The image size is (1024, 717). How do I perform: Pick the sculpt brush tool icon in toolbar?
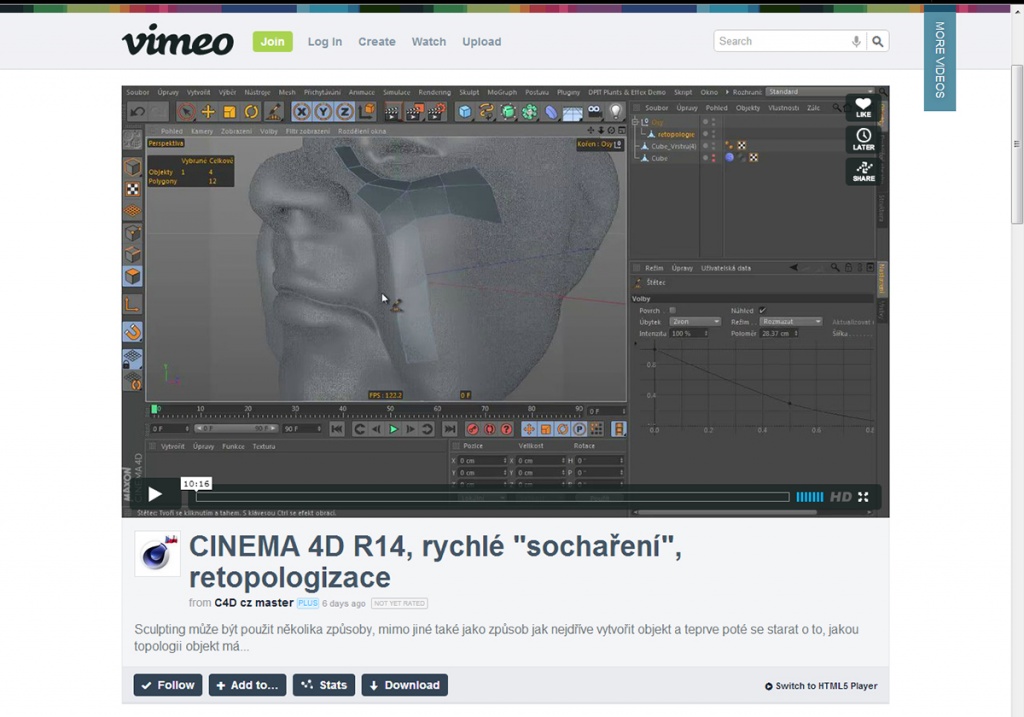pyautogui.click(x=273, y=112)
